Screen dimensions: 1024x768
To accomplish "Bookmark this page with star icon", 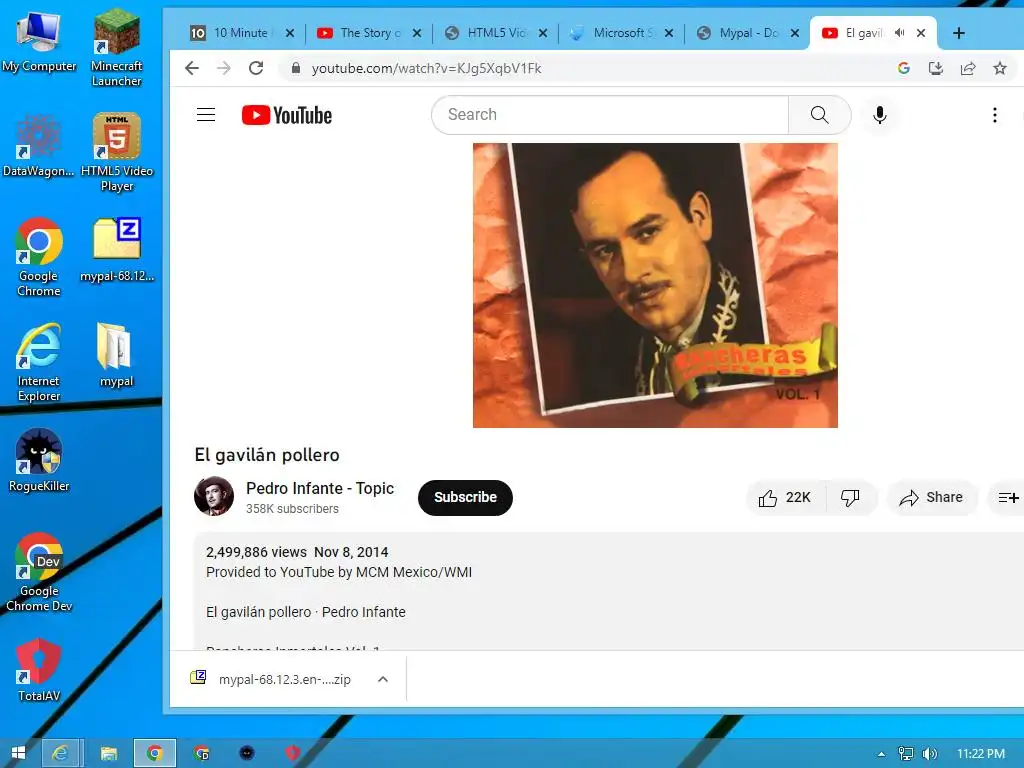I will 1000,68.
